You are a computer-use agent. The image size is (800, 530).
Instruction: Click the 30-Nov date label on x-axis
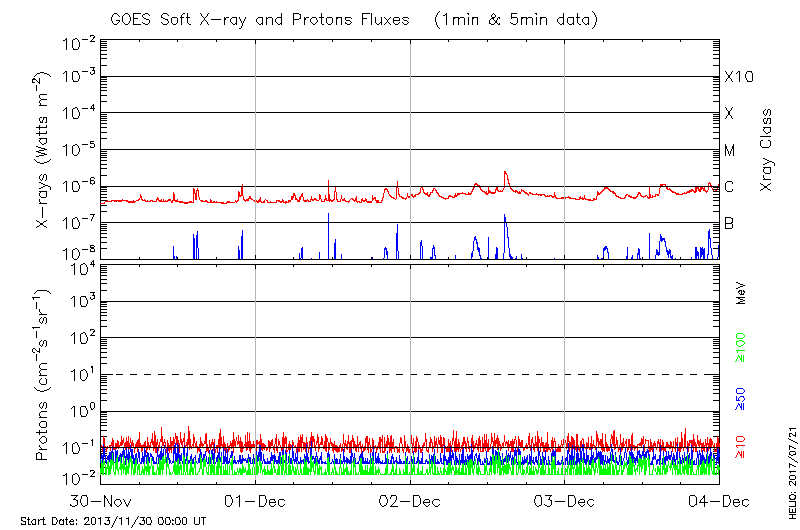click(x=100, y=500)
